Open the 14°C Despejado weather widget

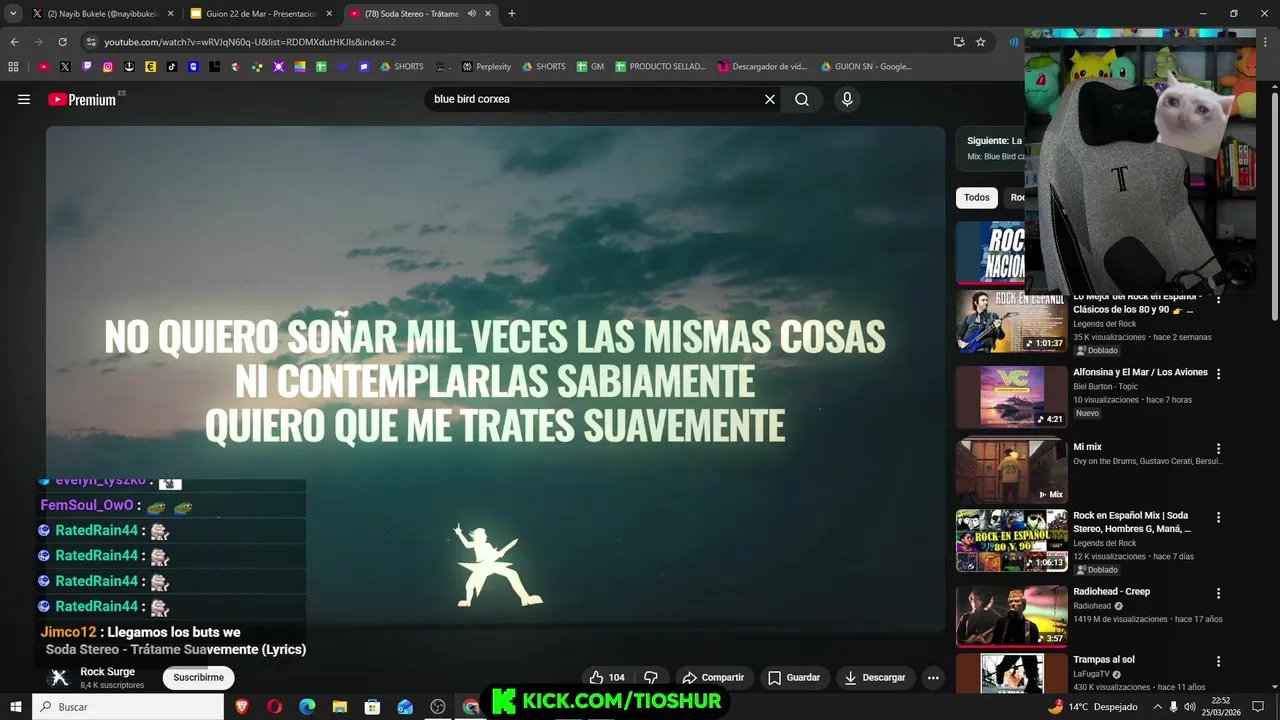[1092, 707]
